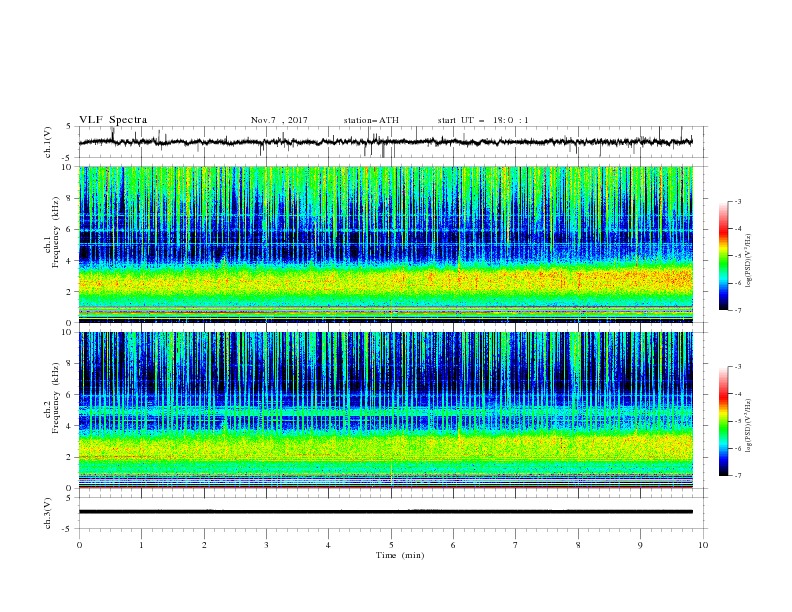This screenshot has height=612, width=792.
Task: Click the "ch.1(V)" axis label
Action: 48,142
